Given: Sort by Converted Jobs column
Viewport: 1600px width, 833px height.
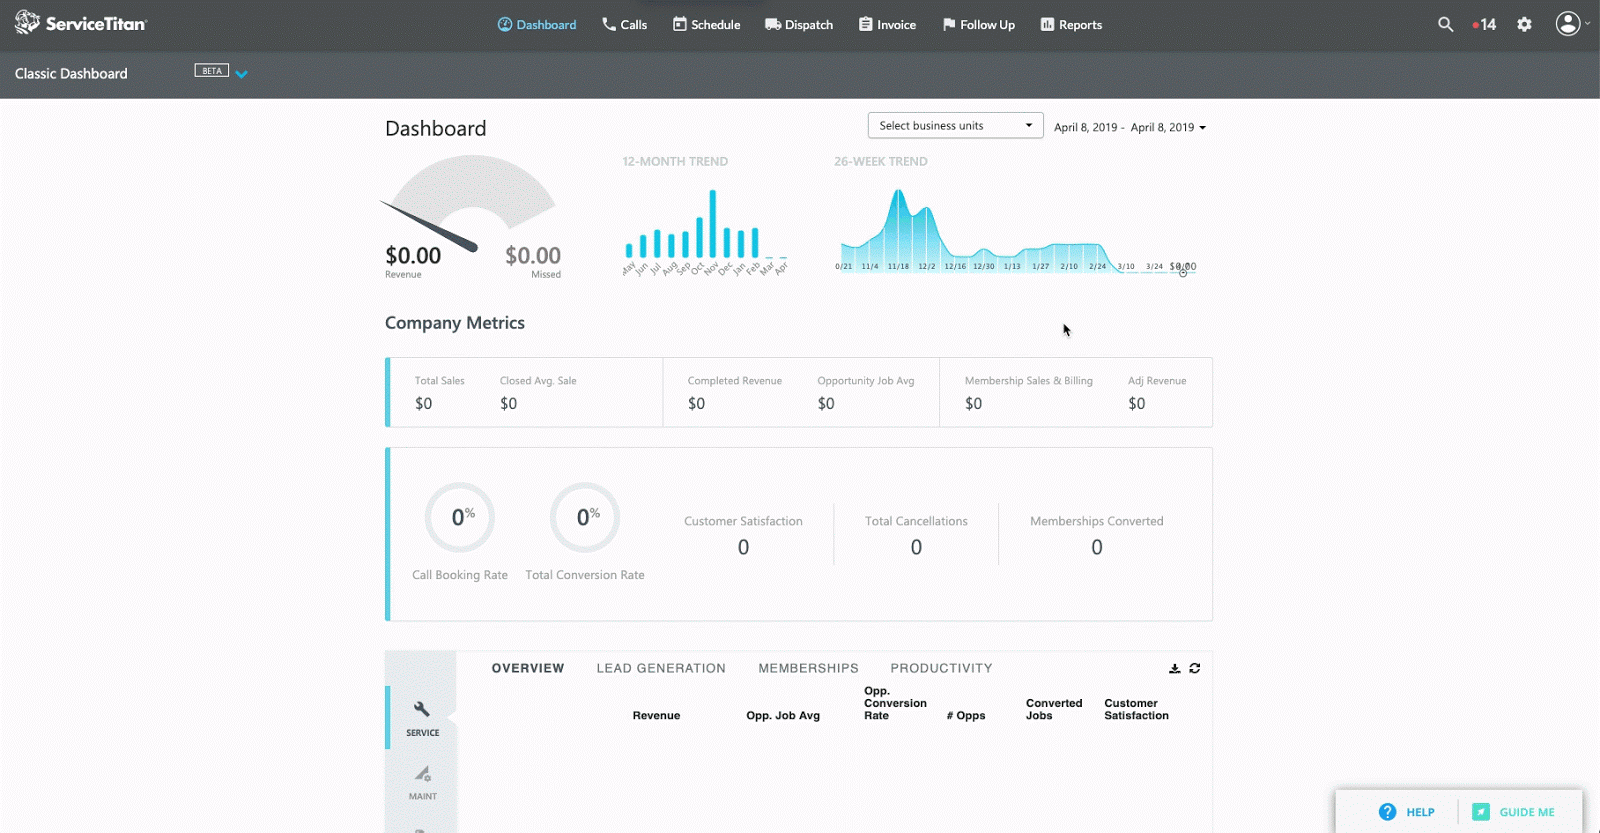Looking at the screenshot, I should pos(1054,710).
